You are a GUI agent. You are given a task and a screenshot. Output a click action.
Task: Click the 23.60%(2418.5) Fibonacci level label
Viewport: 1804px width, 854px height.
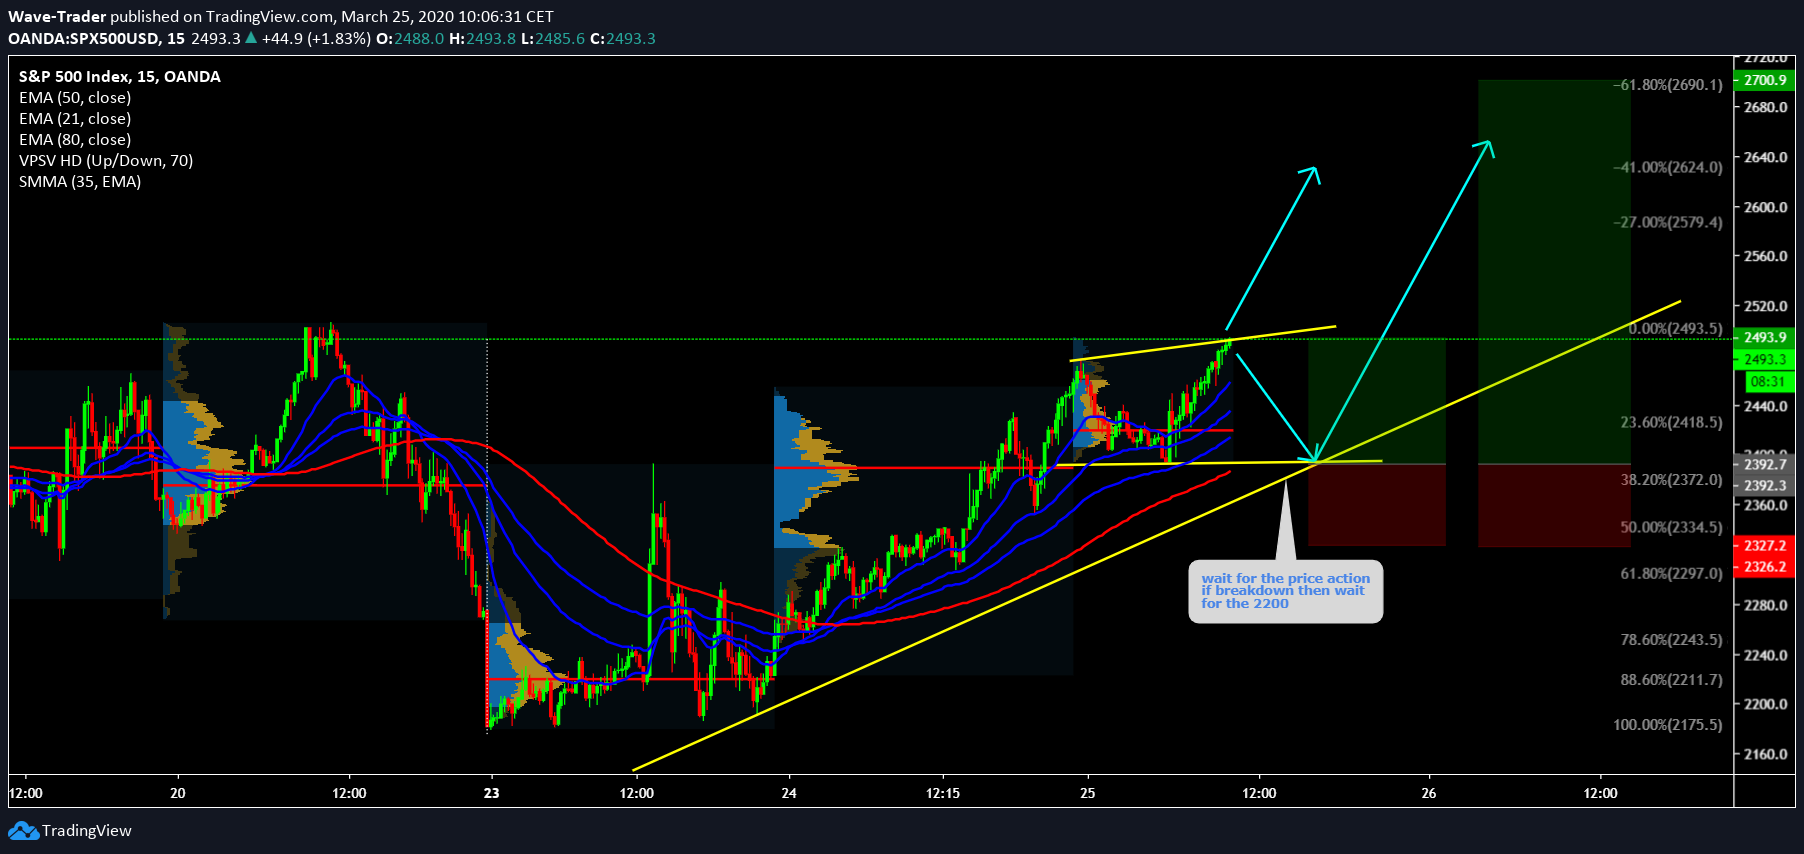click(1671, 422)
